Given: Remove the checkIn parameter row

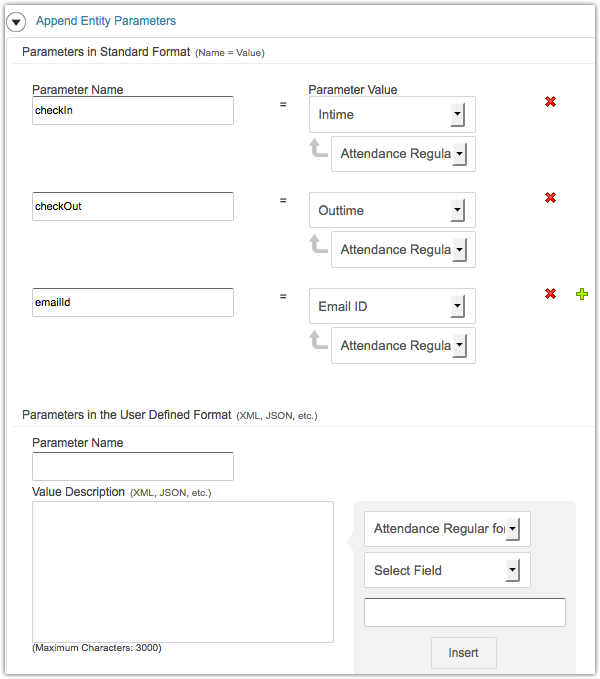Looking at the screenshot, I should pyautogui.click(x=550, y=102).
